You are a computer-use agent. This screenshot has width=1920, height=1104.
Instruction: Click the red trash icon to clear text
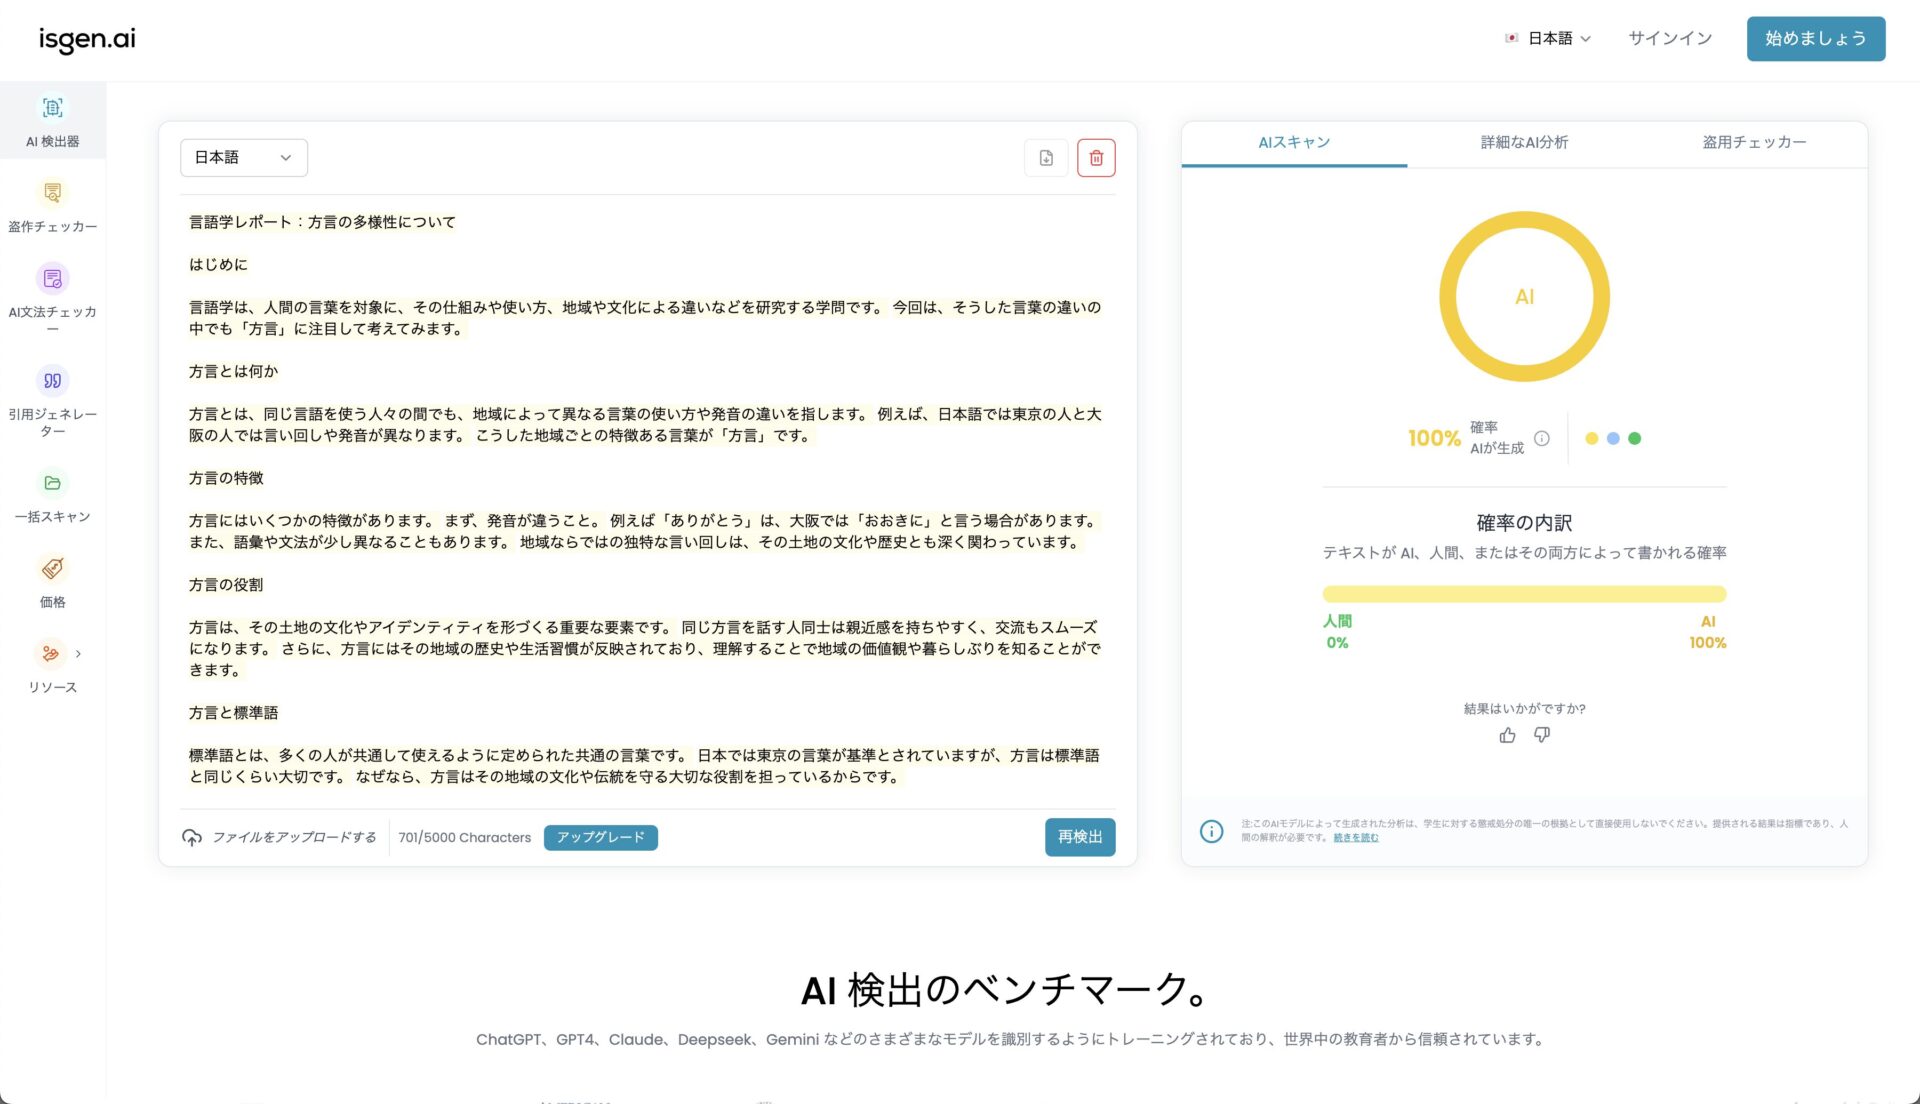click(1096, 157)
